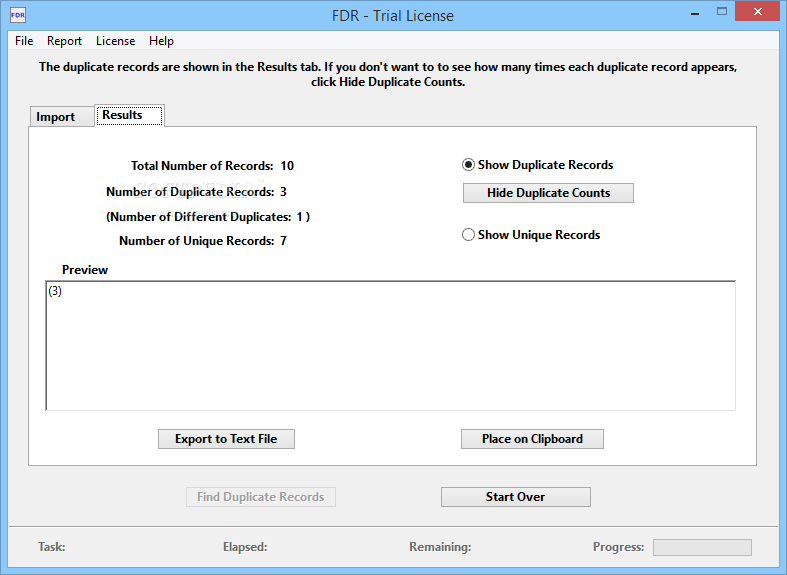This screenshot has height=575, width=787.
Task: Maximize the FDR window
Action: click(x=722, y=12)
